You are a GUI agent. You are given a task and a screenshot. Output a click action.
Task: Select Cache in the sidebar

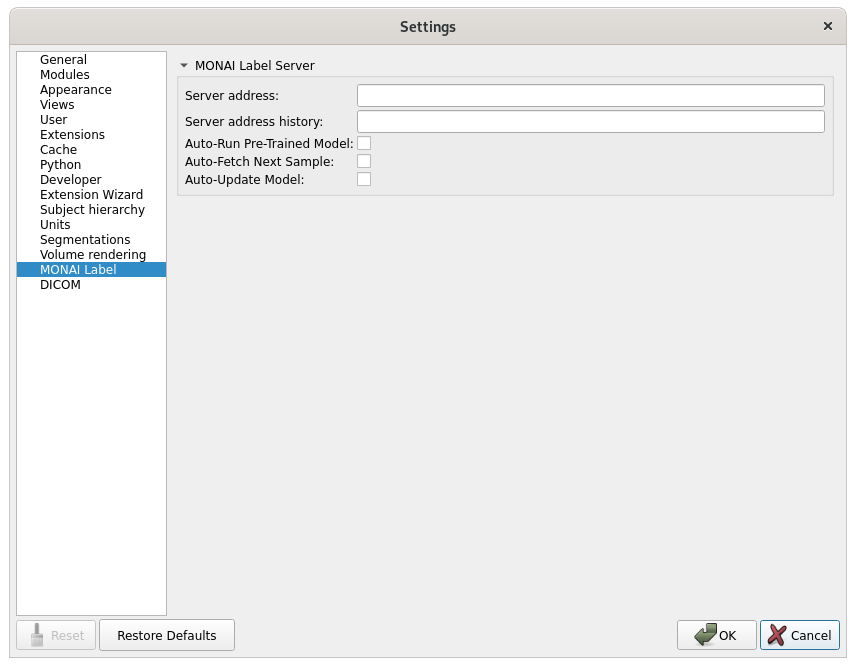click(92, 150)
